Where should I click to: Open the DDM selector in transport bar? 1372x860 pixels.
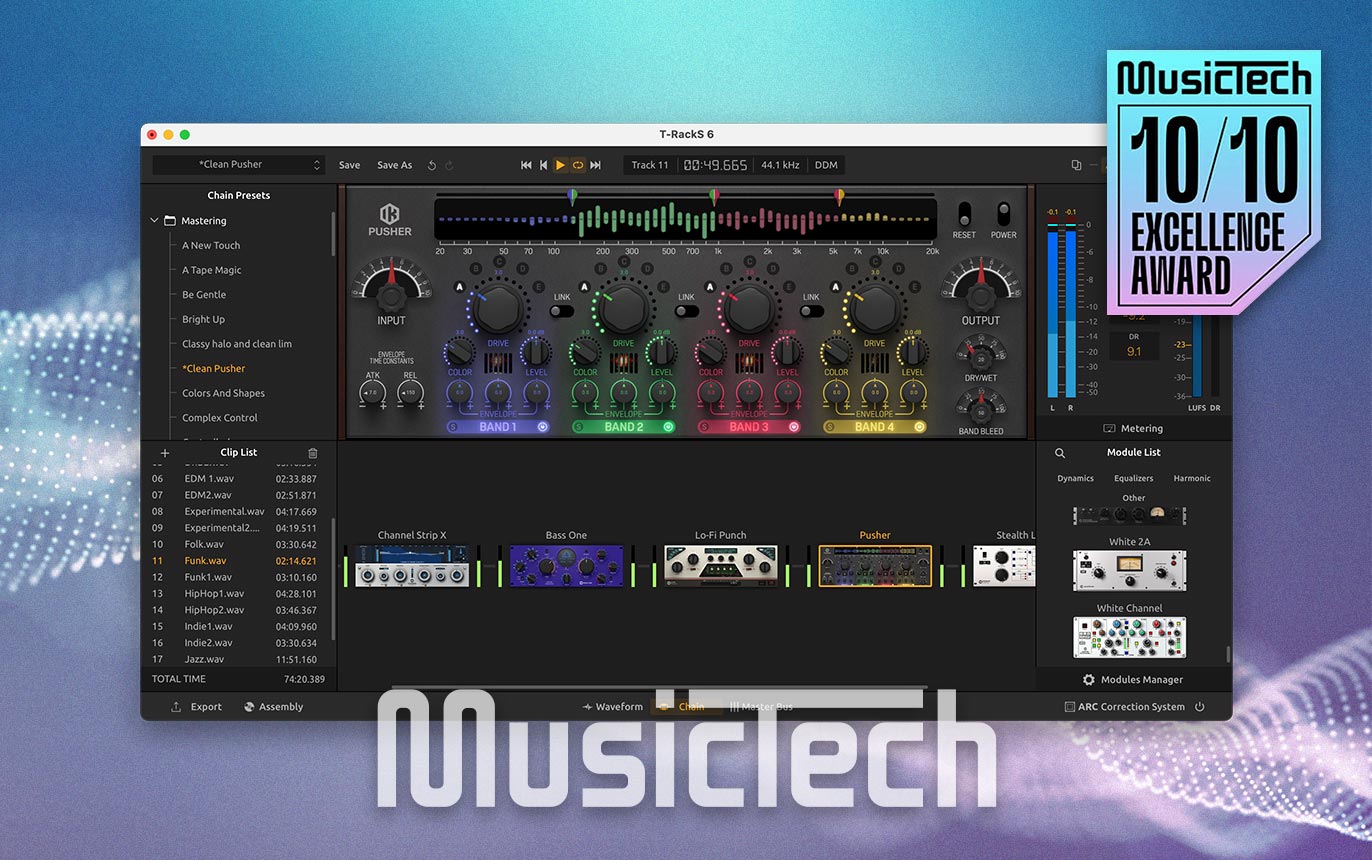click(x=826, y=165)
